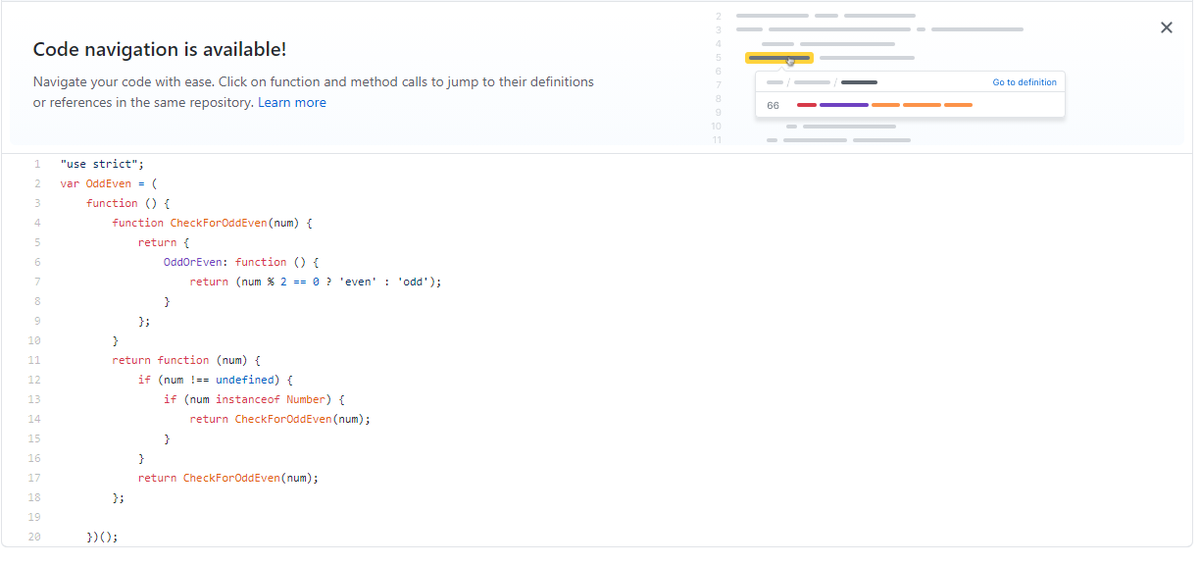1200x565 pixels.
Task: Click the OddEven variable name on line 2
Action: [109, 184]
